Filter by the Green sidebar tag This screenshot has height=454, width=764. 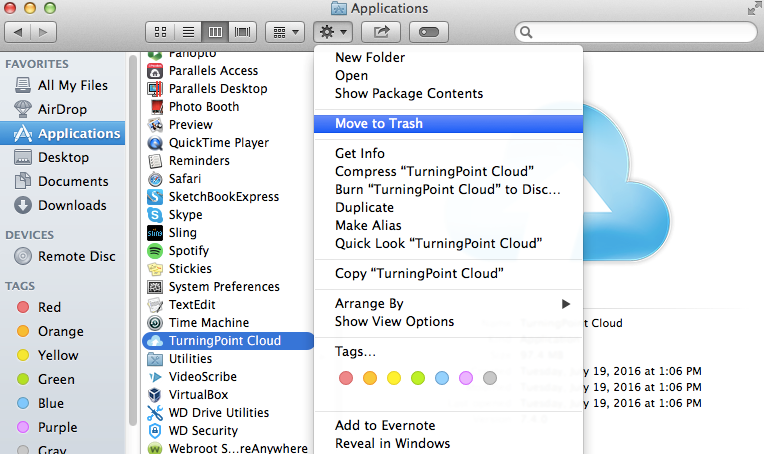click(62, 379)
